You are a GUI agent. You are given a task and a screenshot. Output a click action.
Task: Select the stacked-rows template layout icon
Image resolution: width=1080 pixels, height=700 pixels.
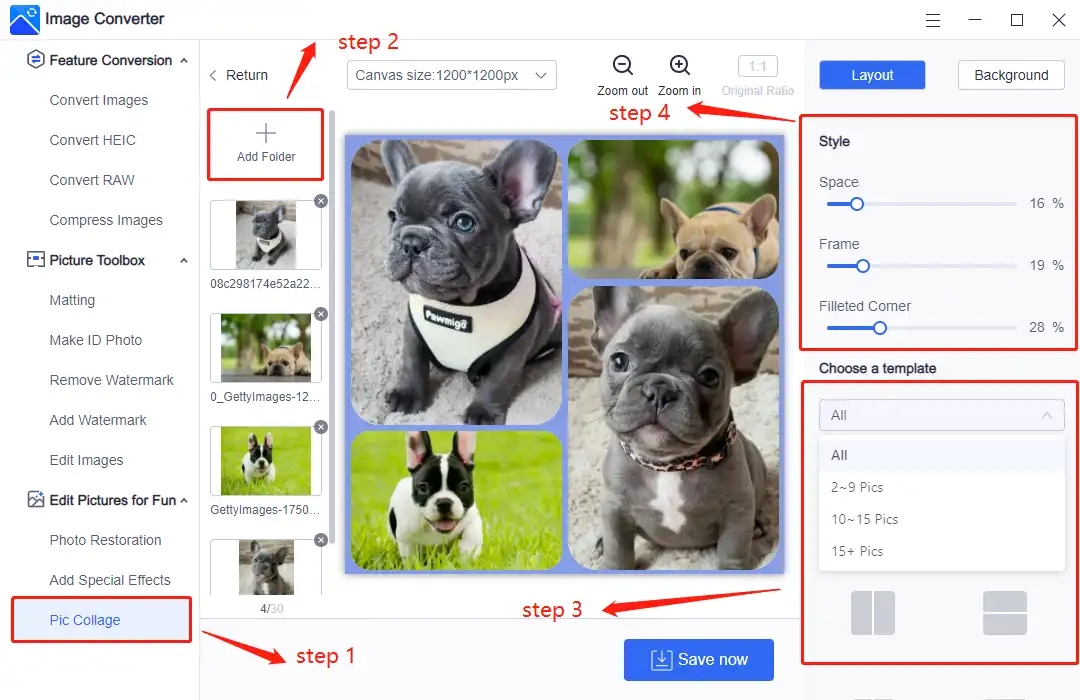click(x=1005, y=612)
